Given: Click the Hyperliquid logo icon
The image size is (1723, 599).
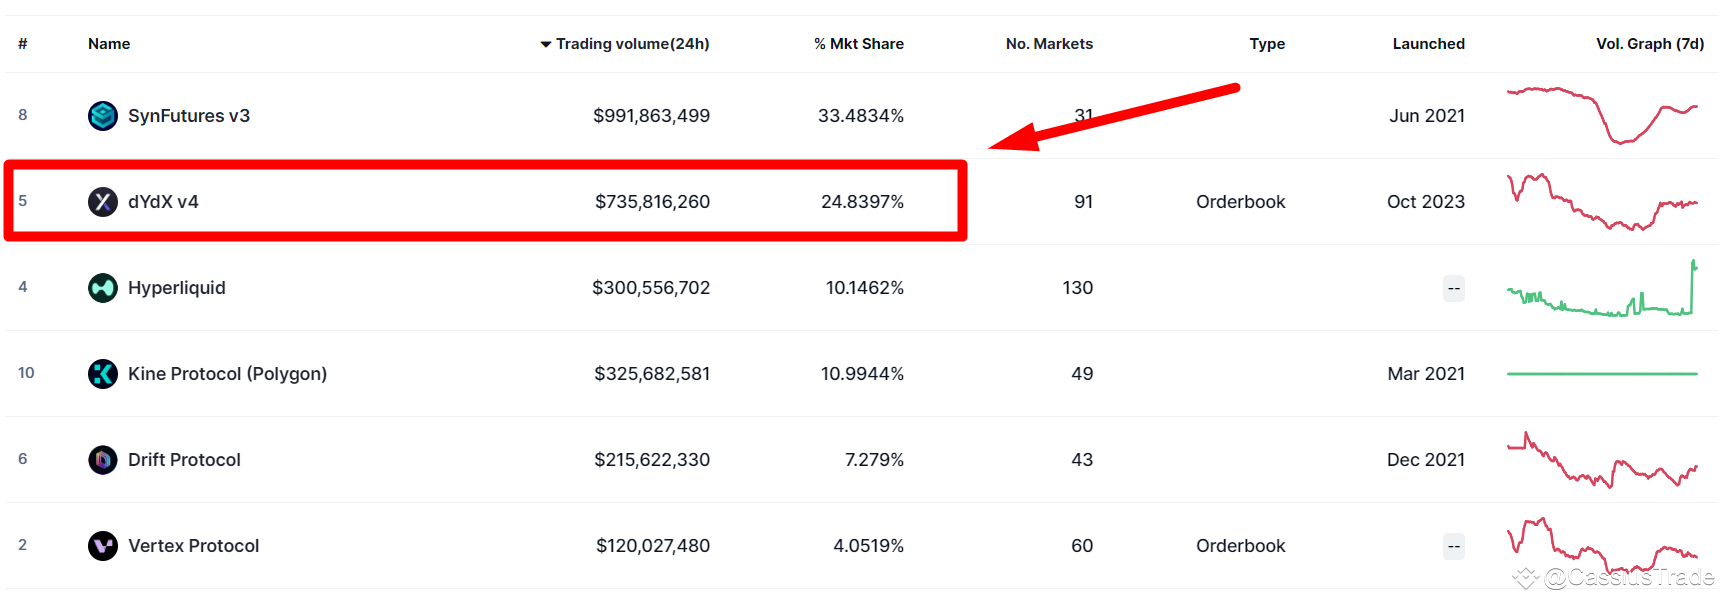Looking at the screenshot, I should pos(103,288).
